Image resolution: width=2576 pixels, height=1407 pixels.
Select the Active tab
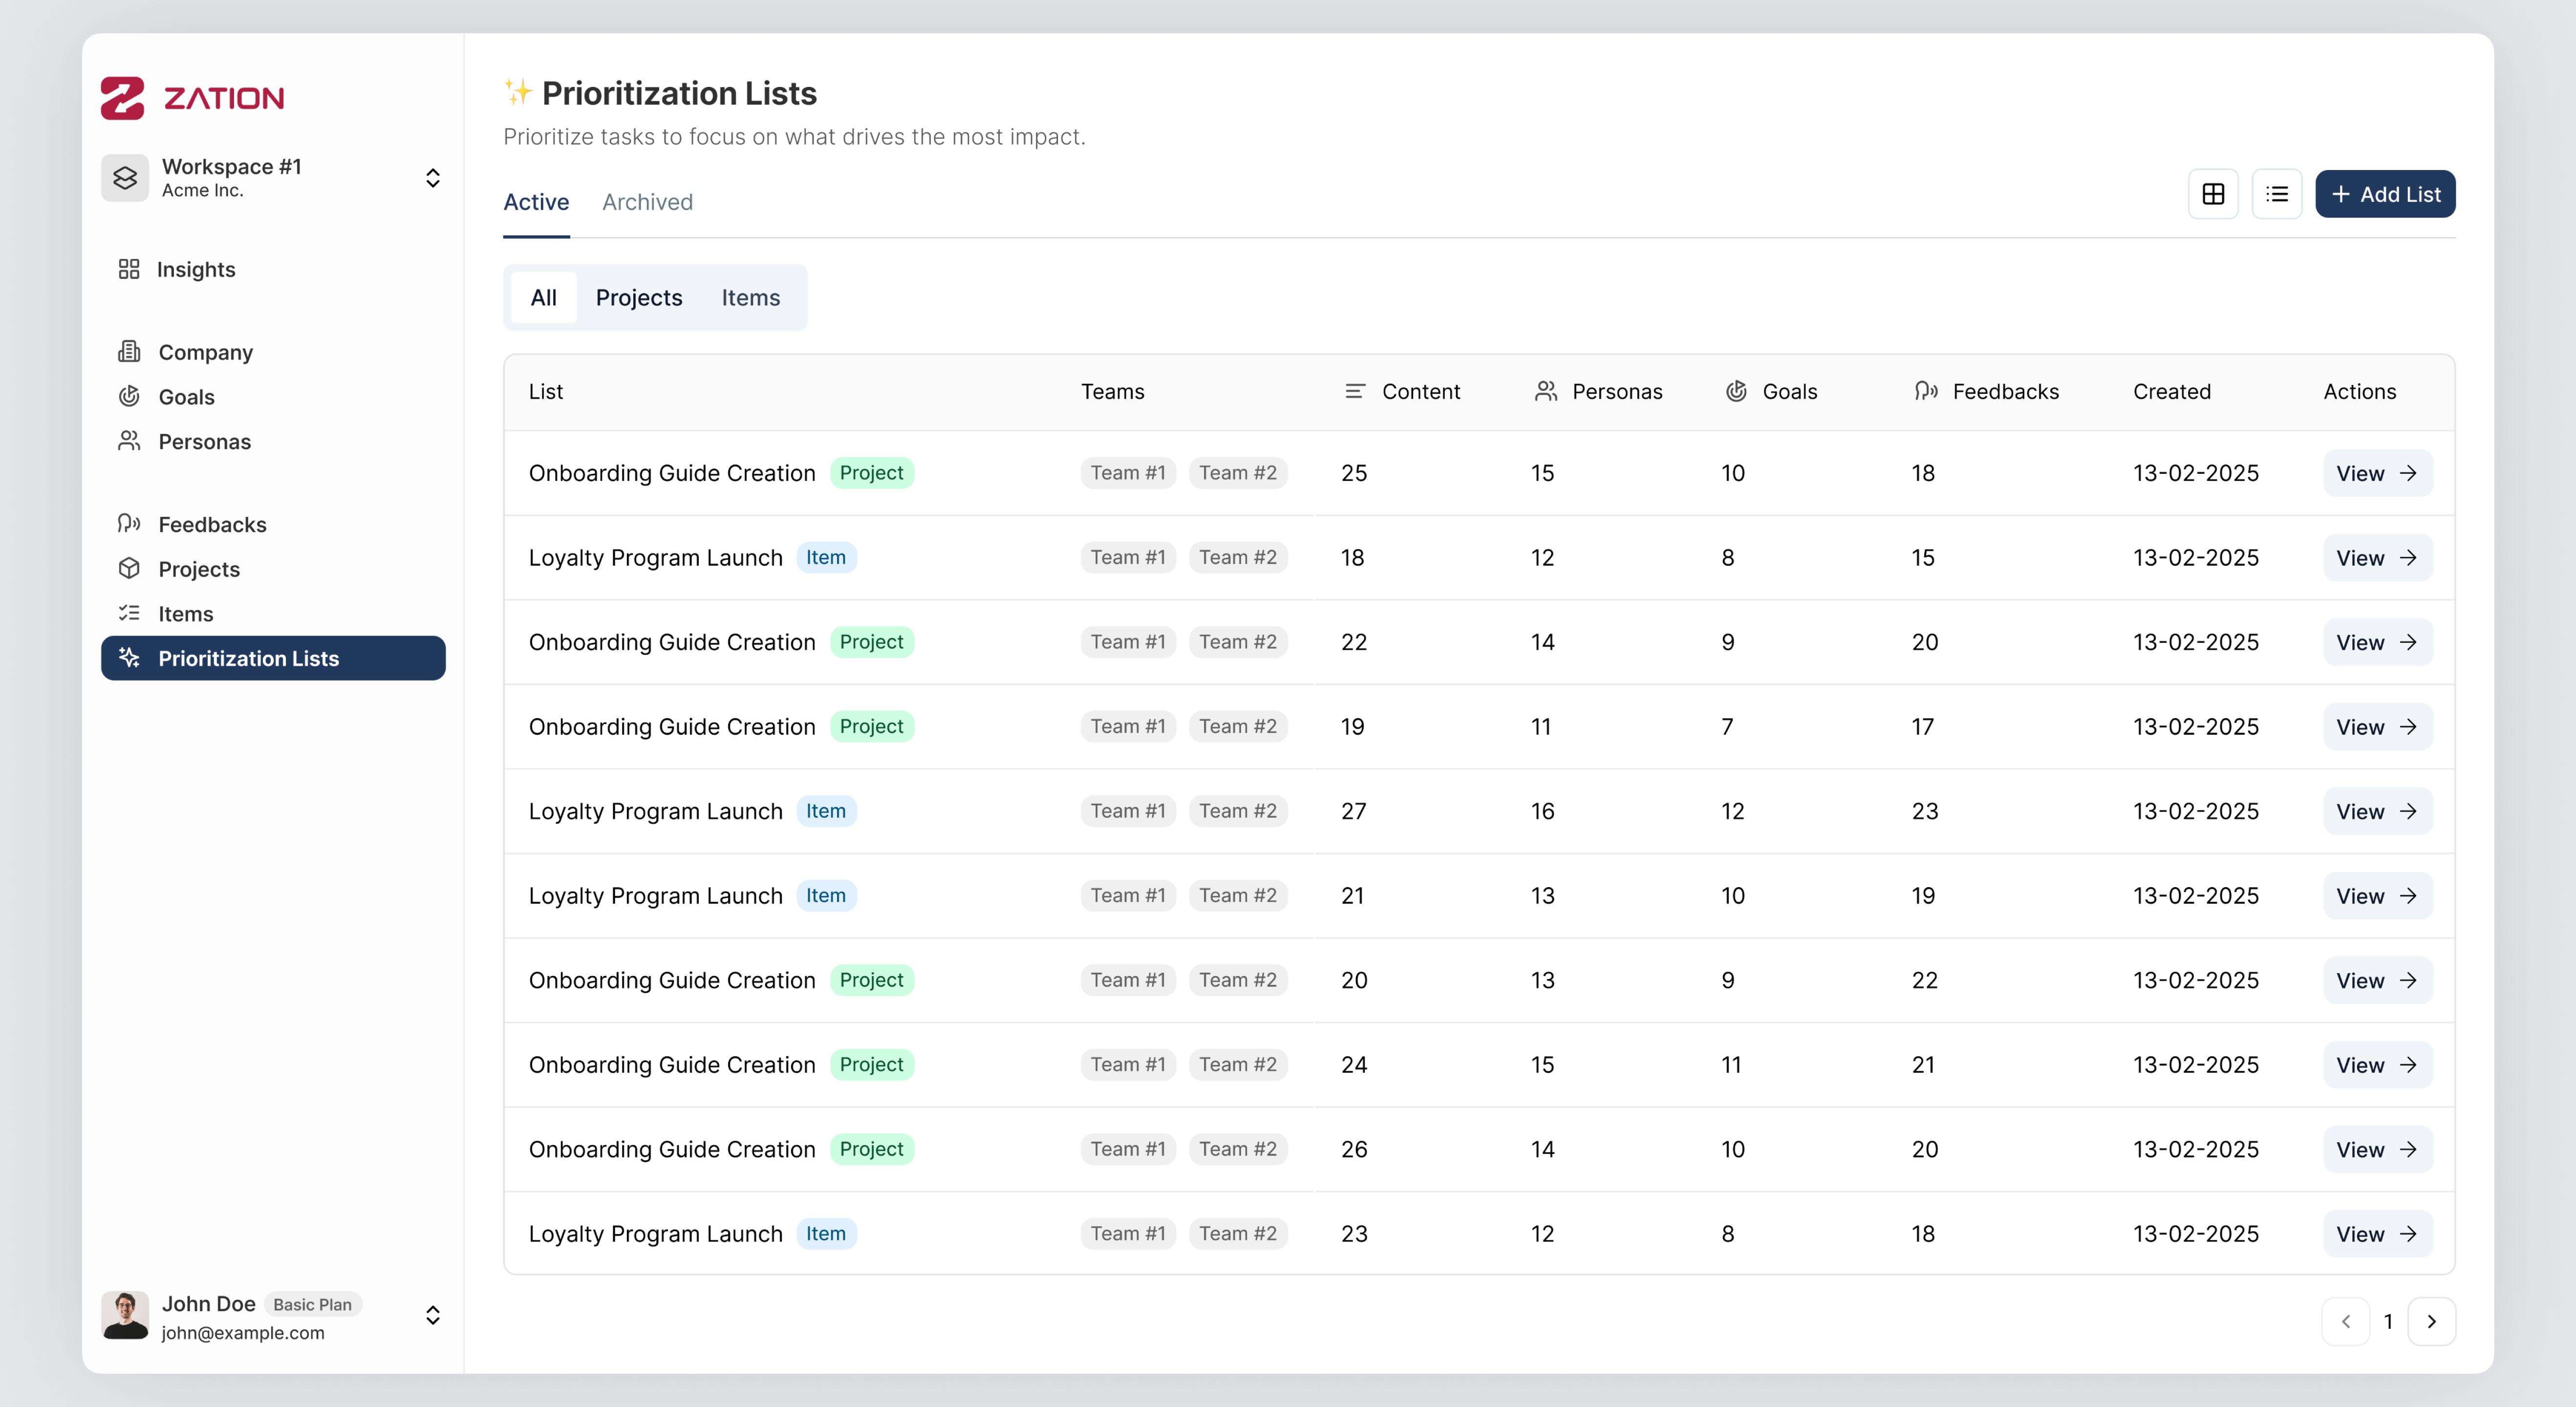click(536, 202)
